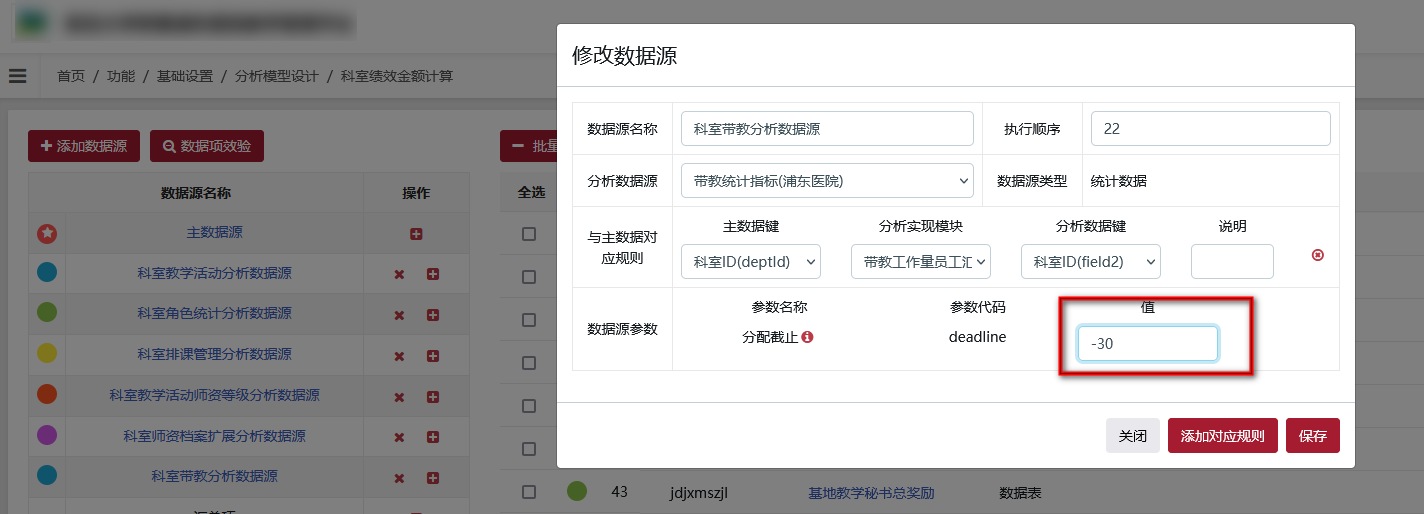The image size is (1424, 514).
Task: Delete 科室师资档案扩展分析数据源 with the red X
Action: (399, 437)
